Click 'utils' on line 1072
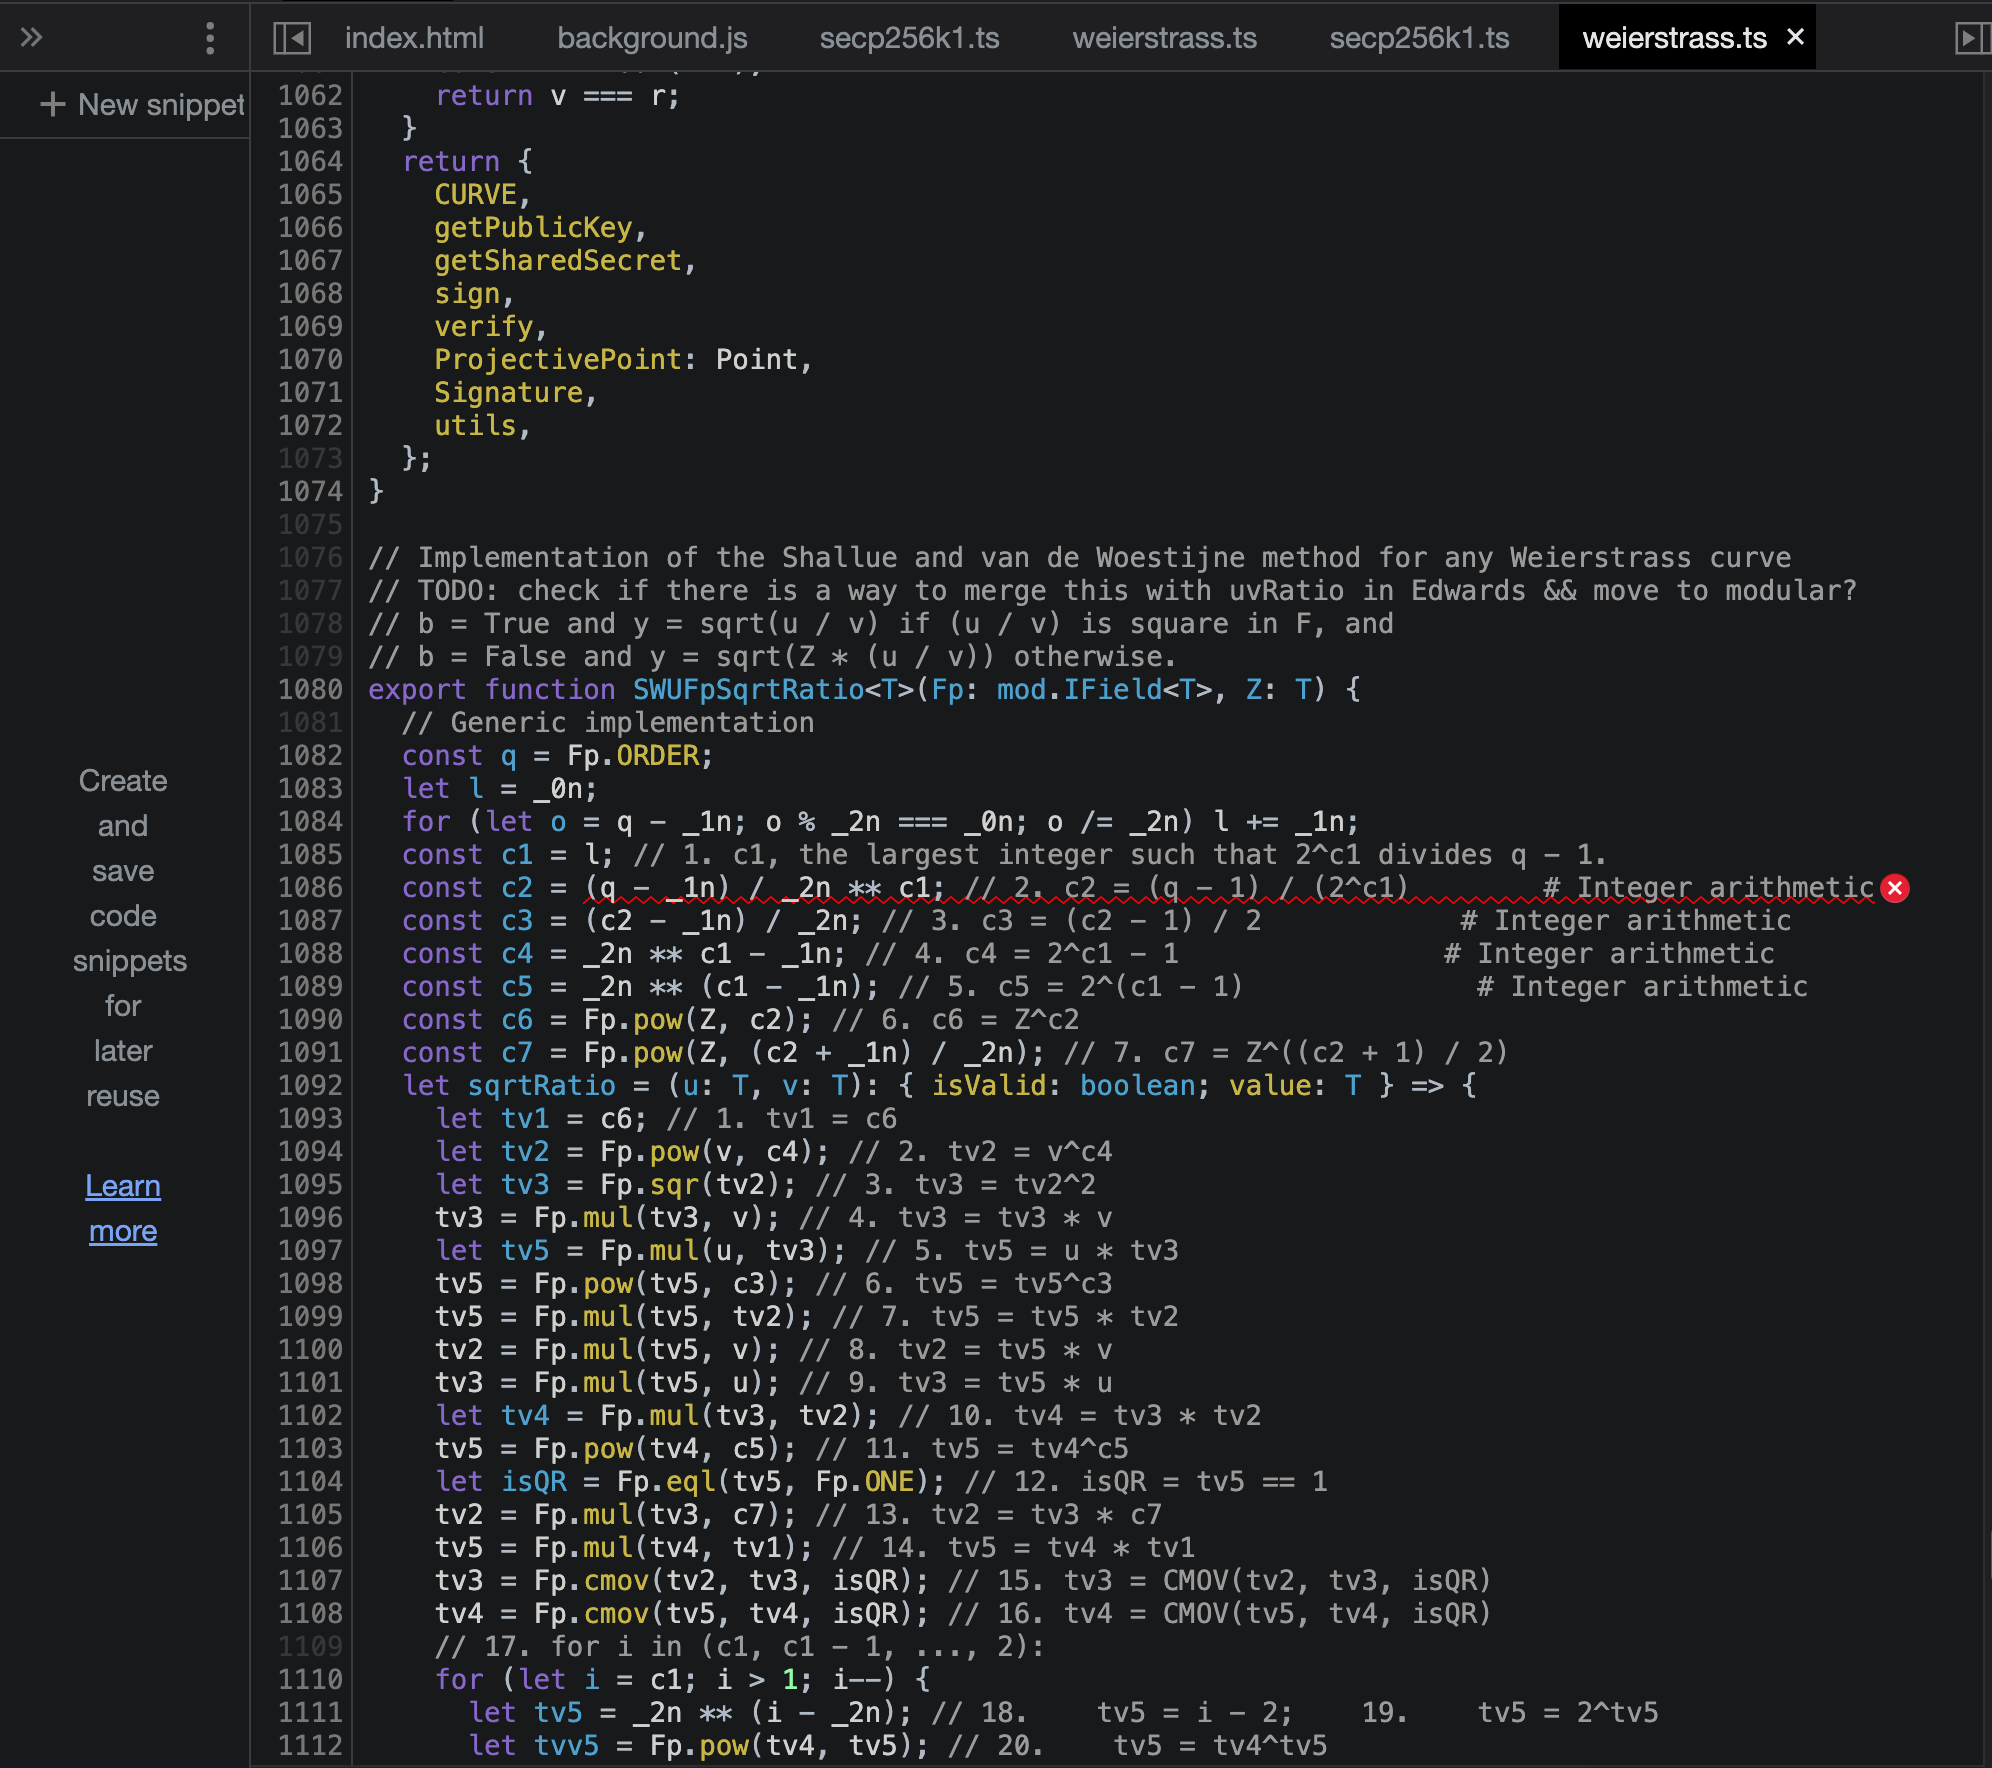Viewport: 1992px width, 1768px height. 475,425
